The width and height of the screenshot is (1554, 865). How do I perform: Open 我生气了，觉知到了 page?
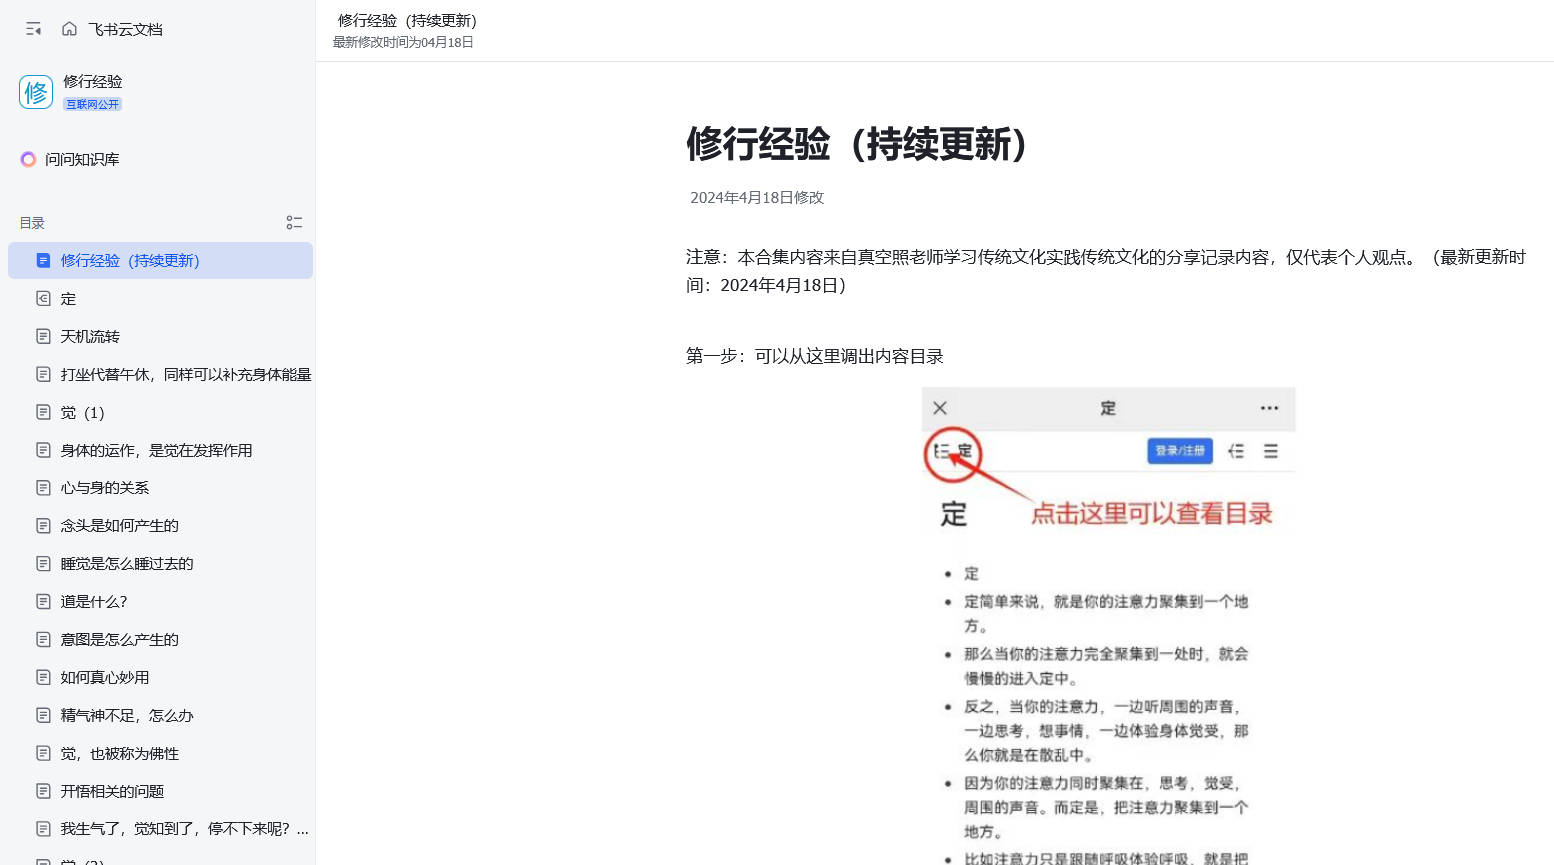160,828
